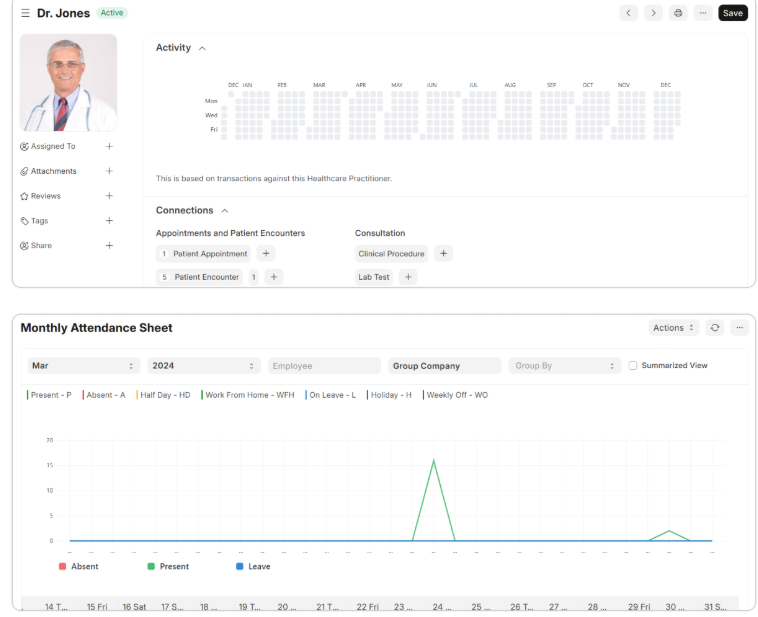Click the Active status badge
The image size is (758, 617).
(112, 13)
